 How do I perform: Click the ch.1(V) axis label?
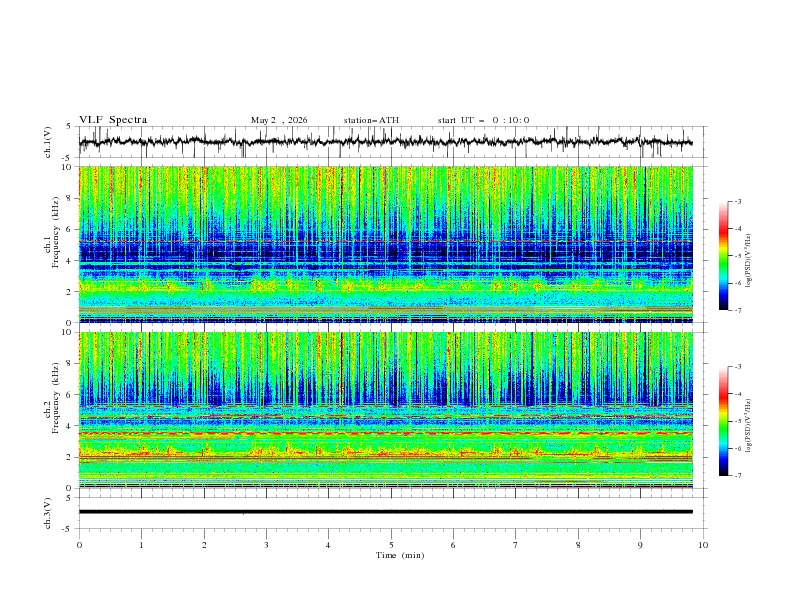tap(48, 142)
